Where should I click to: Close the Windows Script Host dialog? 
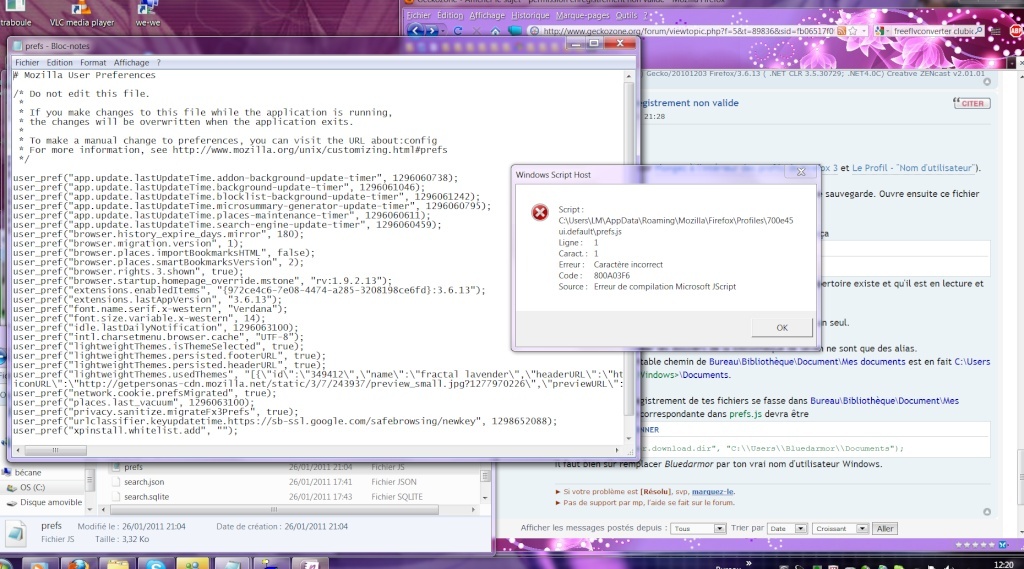tap(801, 172)
